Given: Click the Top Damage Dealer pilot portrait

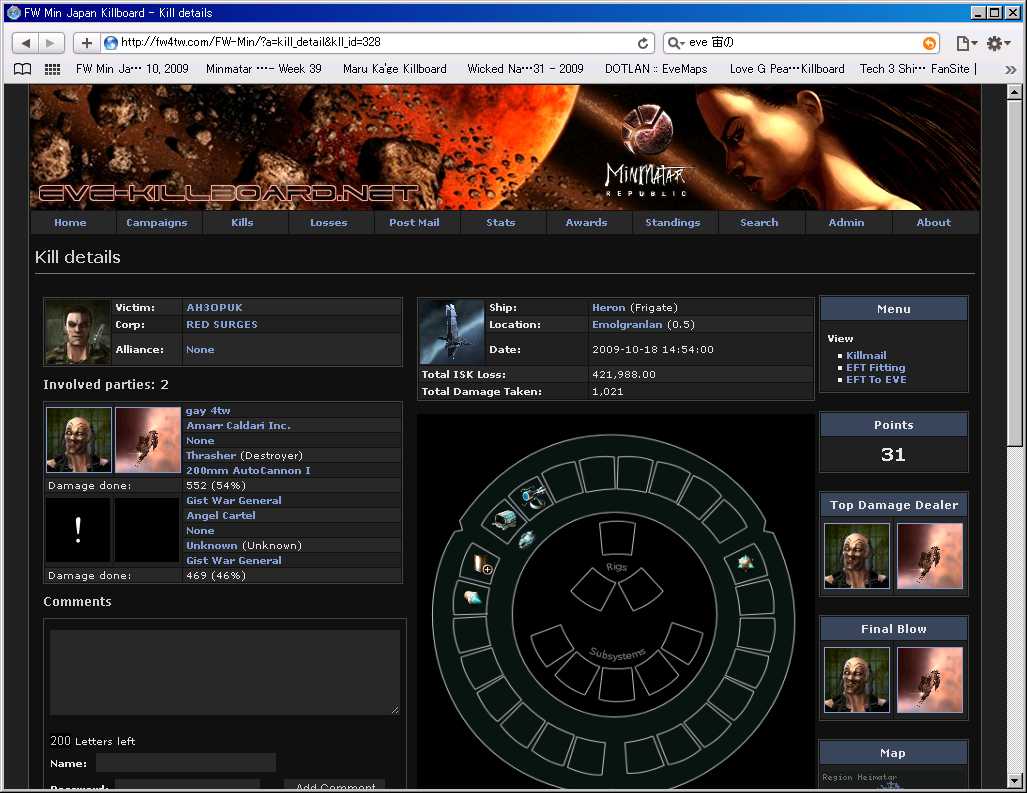Looking at the screenshot, I should click(x=857, y=556).
